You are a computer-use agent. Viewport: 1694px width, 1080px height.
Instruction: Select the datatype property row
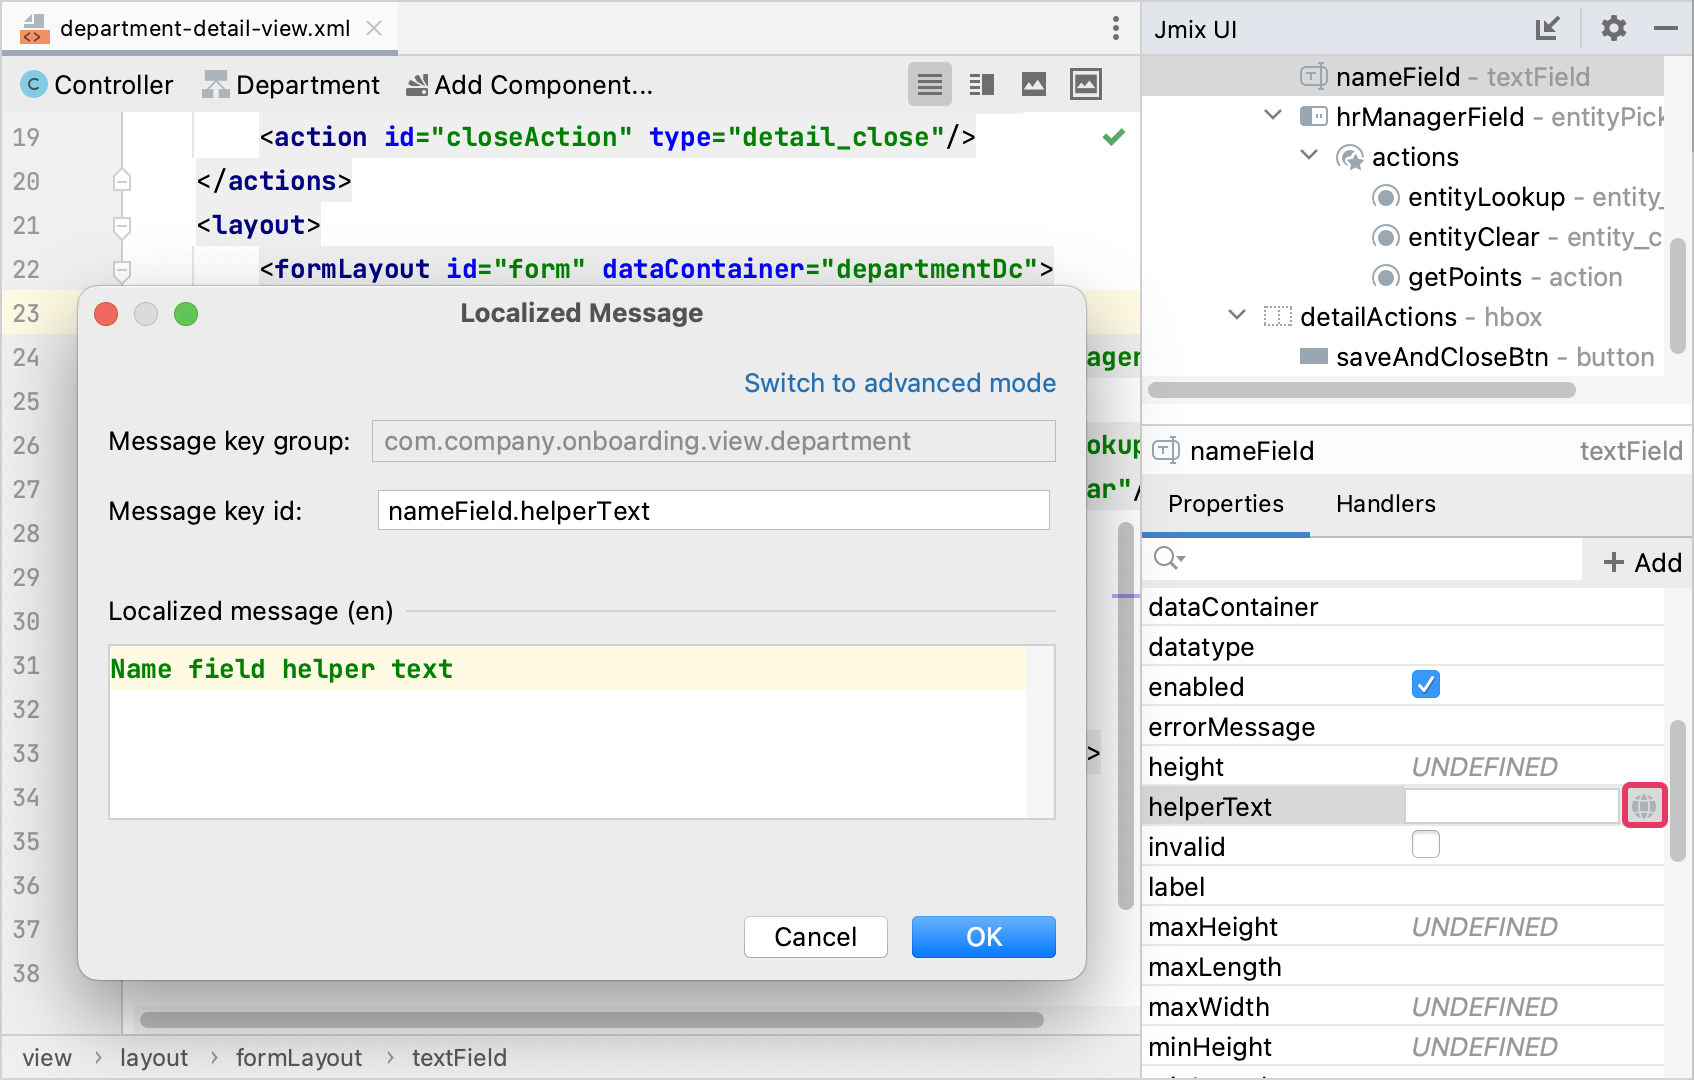point(1403,647)
